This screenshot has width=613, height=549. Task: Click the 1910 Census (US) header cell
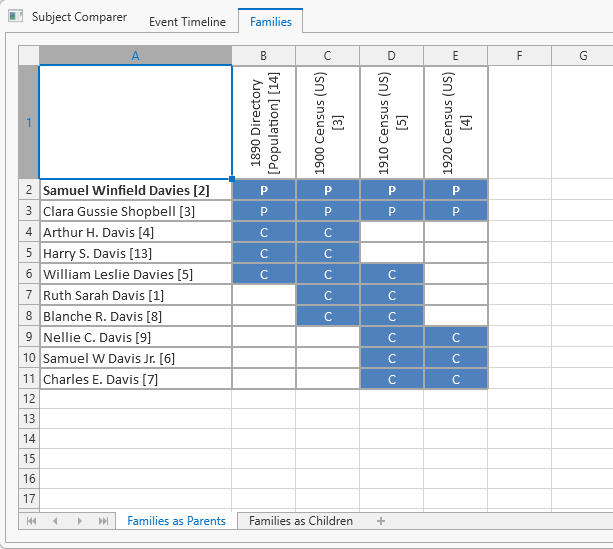(391, 122)
